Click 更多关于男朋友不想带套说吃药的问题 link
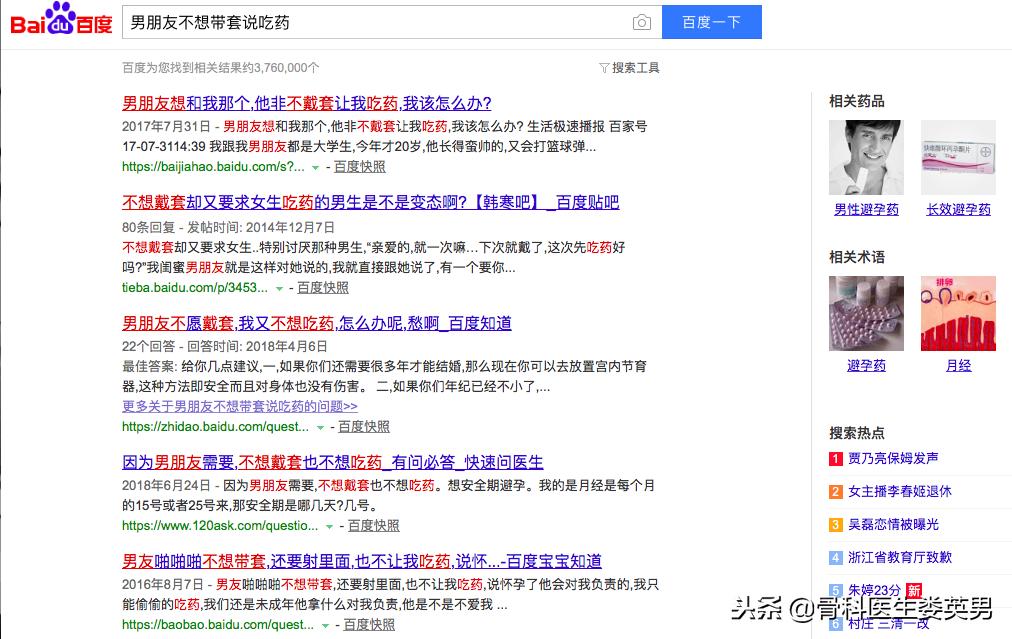 point(241,406)
